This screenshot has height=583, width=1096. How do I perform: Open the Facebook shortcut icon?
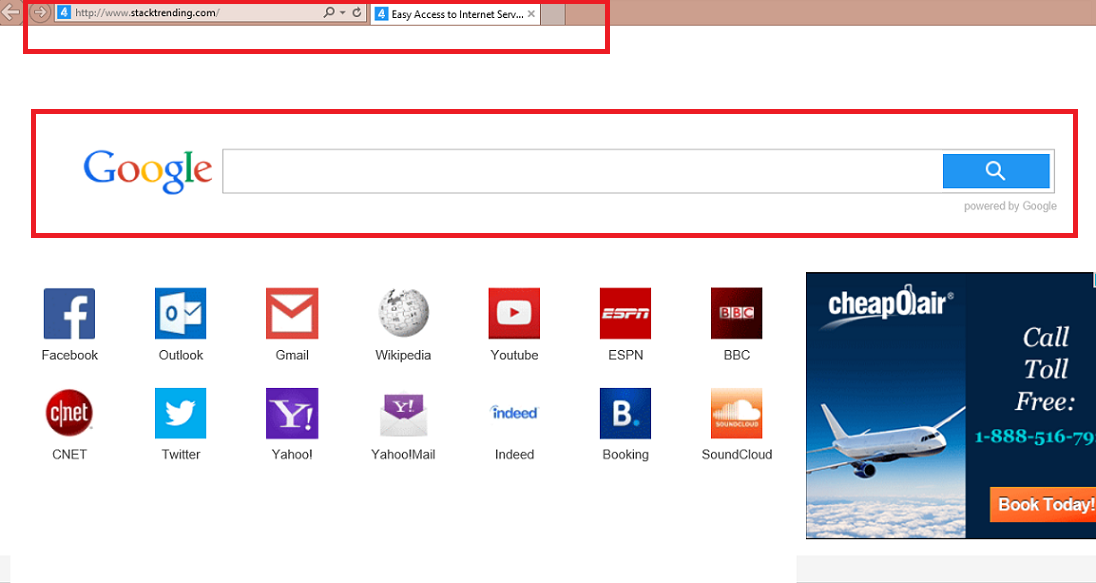[x=69, y=314]
